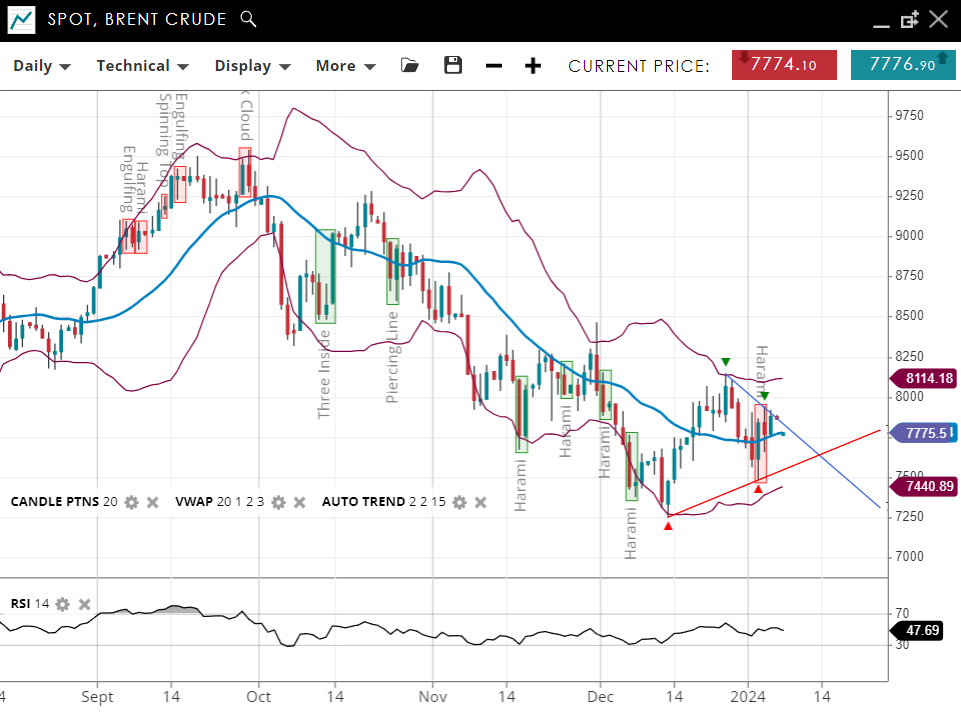Click the red sell price 7774.10

point(784,65)
